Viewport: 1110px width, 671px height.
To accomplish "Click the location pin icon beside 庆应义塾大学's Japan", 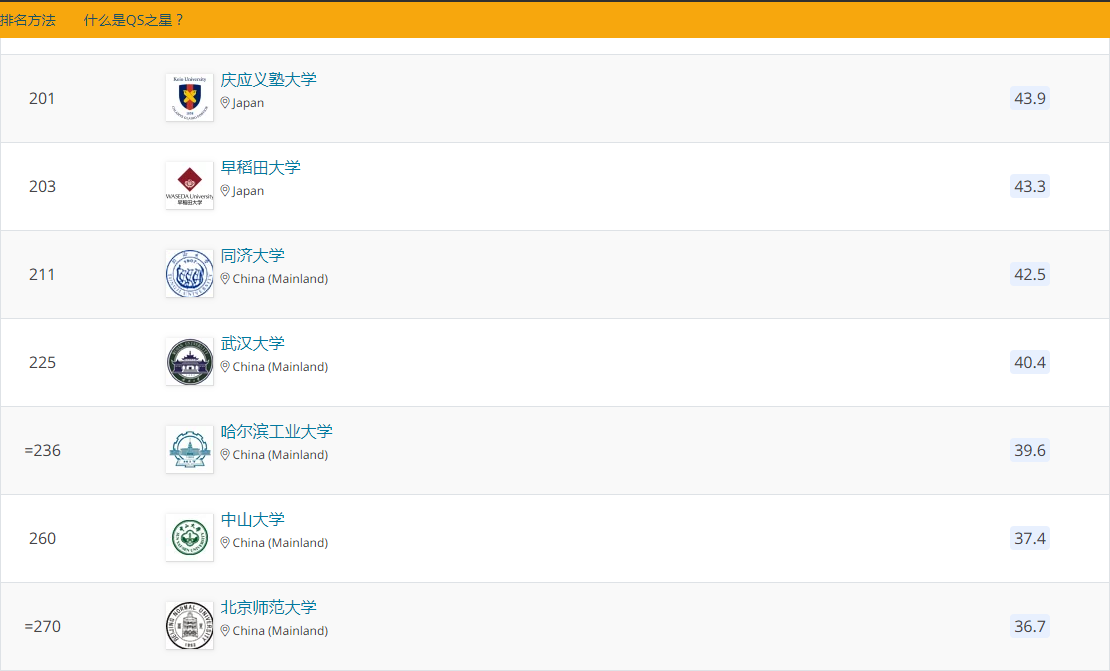I will pyautogui.click(x=225, y=103).
